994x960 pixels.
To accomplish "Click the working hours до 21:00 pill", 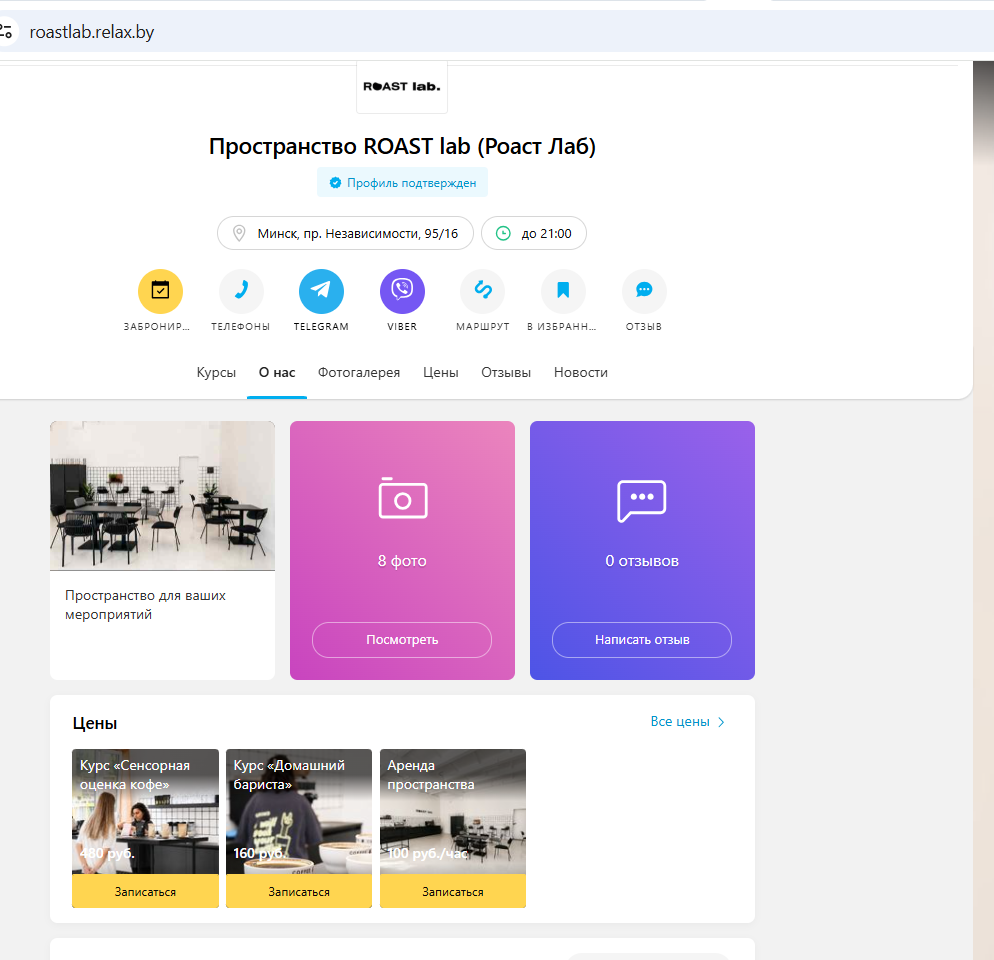I will click(534, 233).
